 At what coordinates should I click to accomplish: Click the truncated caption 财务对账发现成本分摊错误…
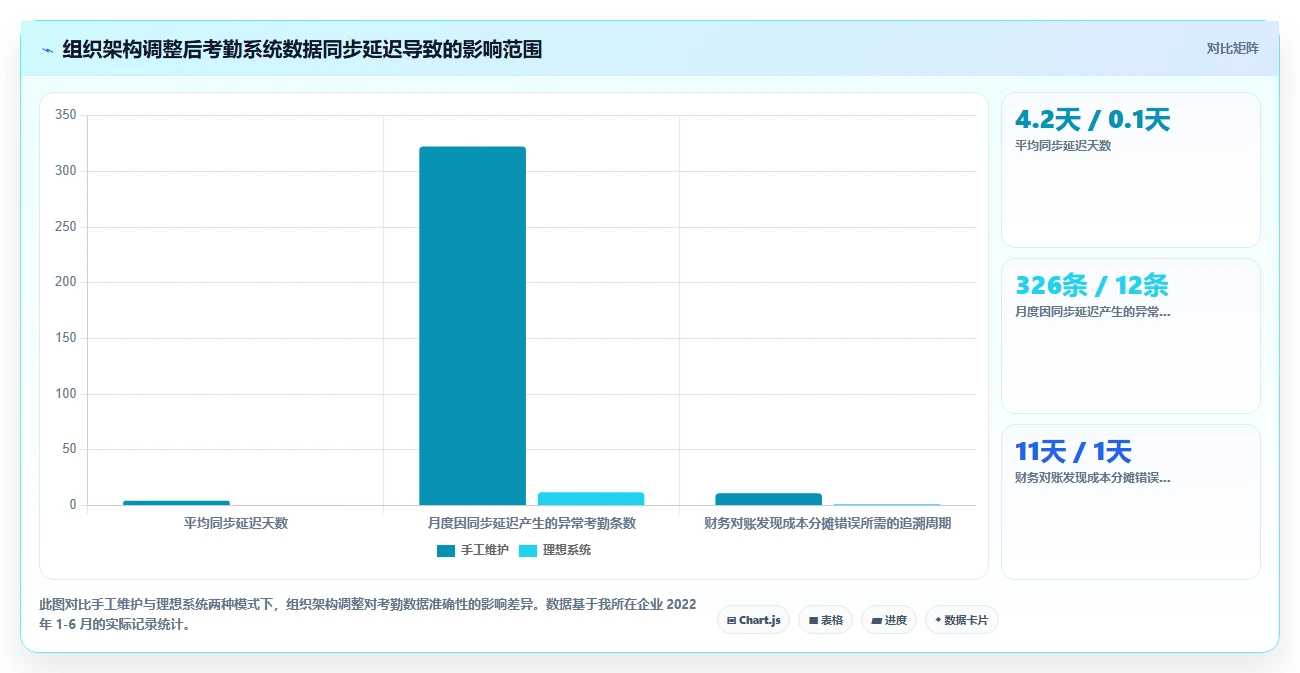point(1092,477)
